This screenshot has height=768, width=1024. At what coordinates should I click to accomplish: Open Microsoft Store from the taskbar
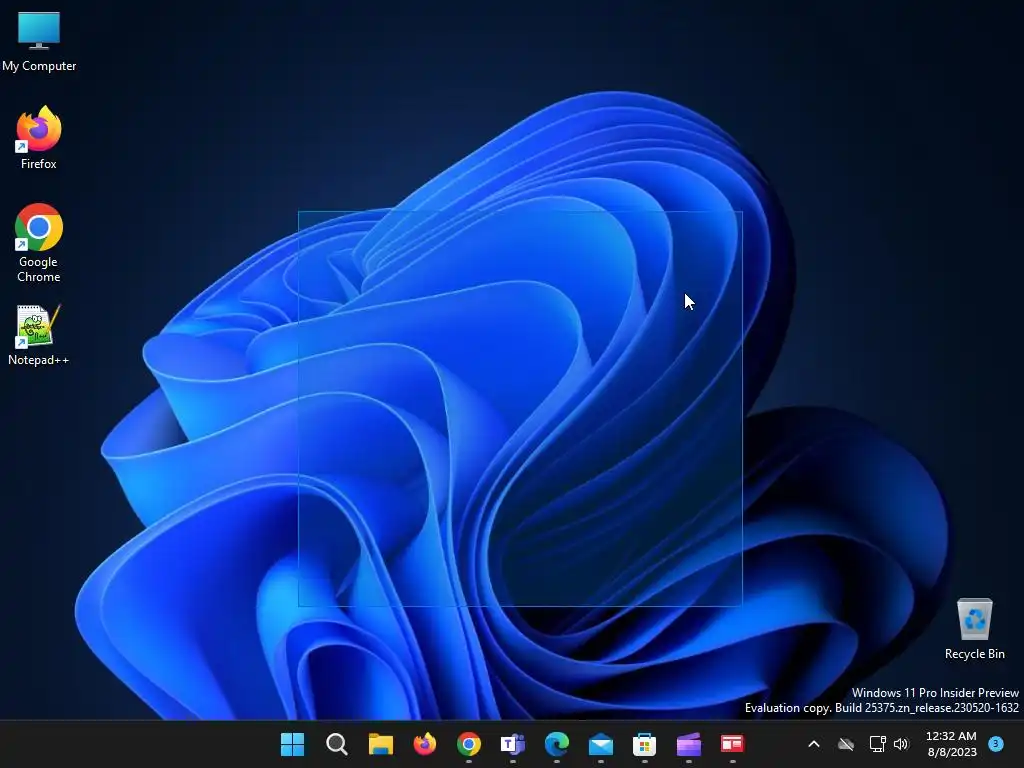pos(645,744)
